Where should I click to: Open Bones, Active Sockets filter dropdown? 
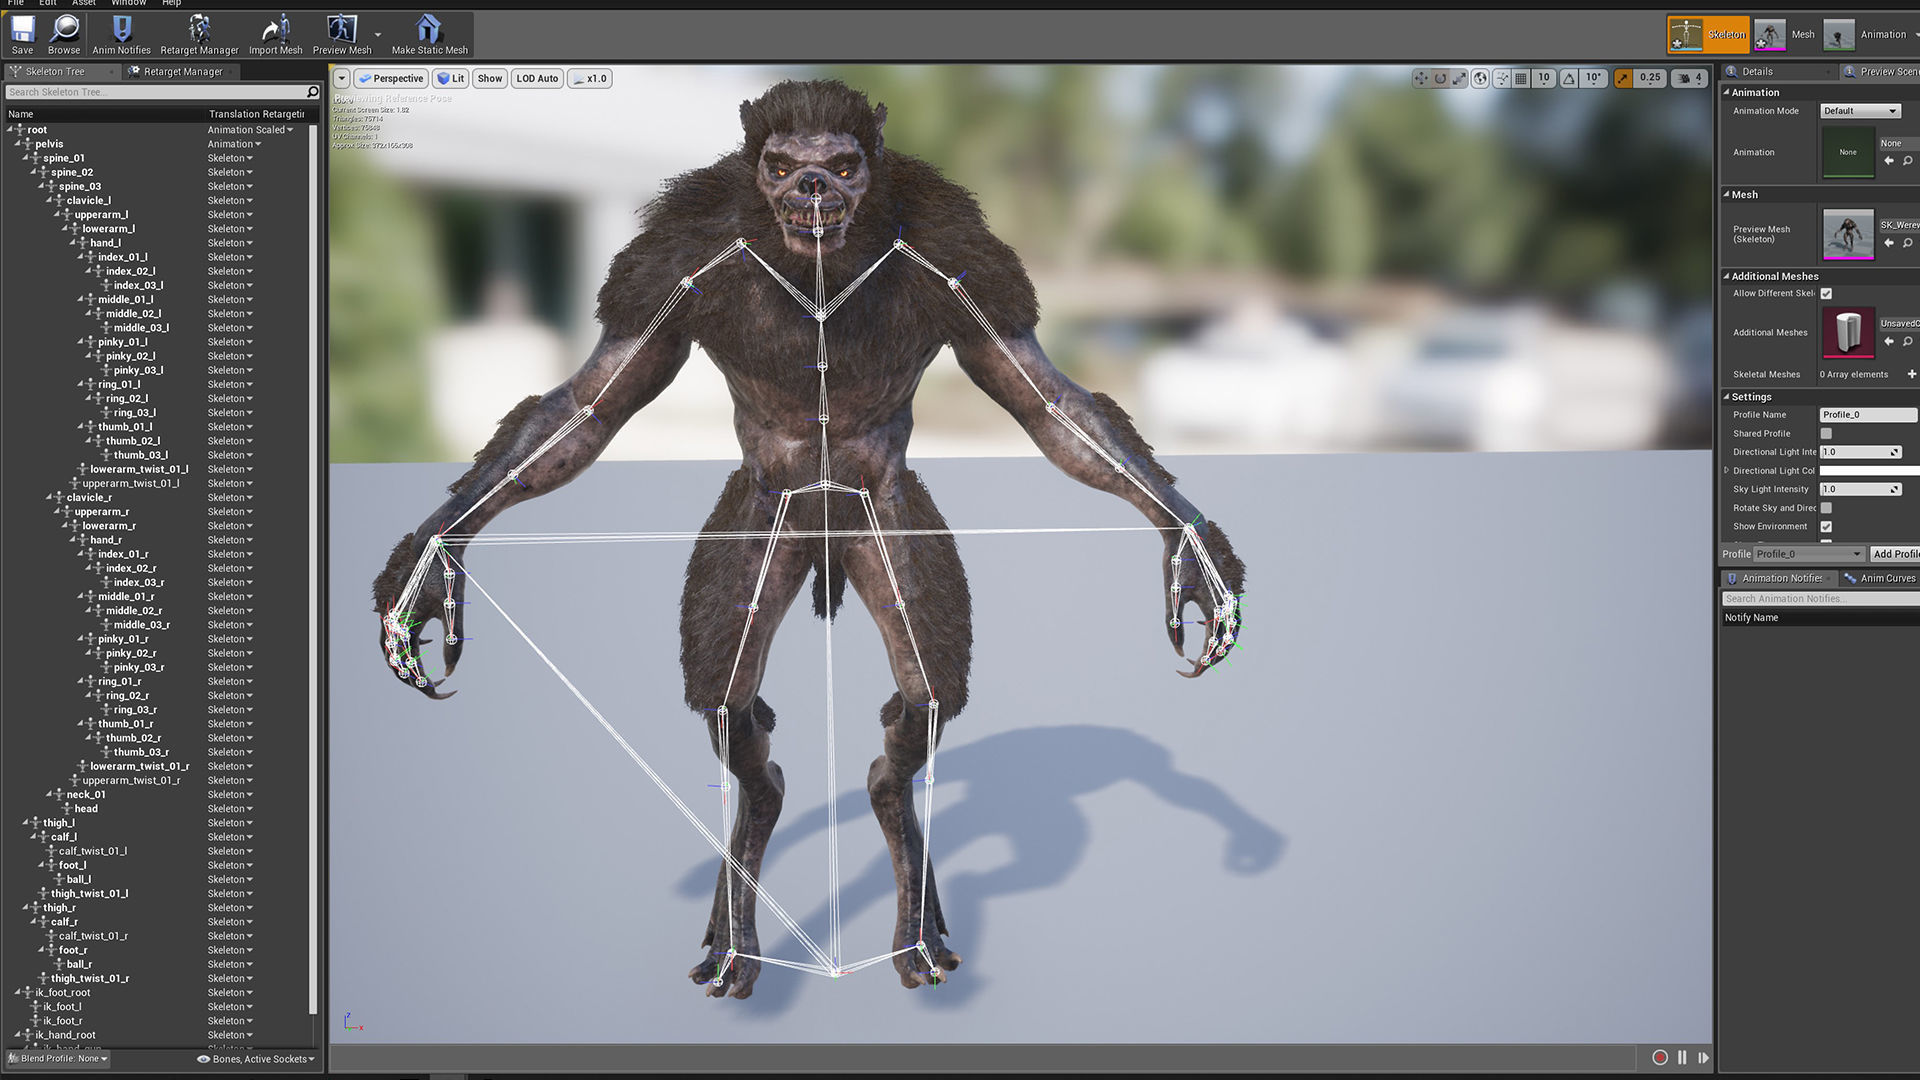(256, 1059)
